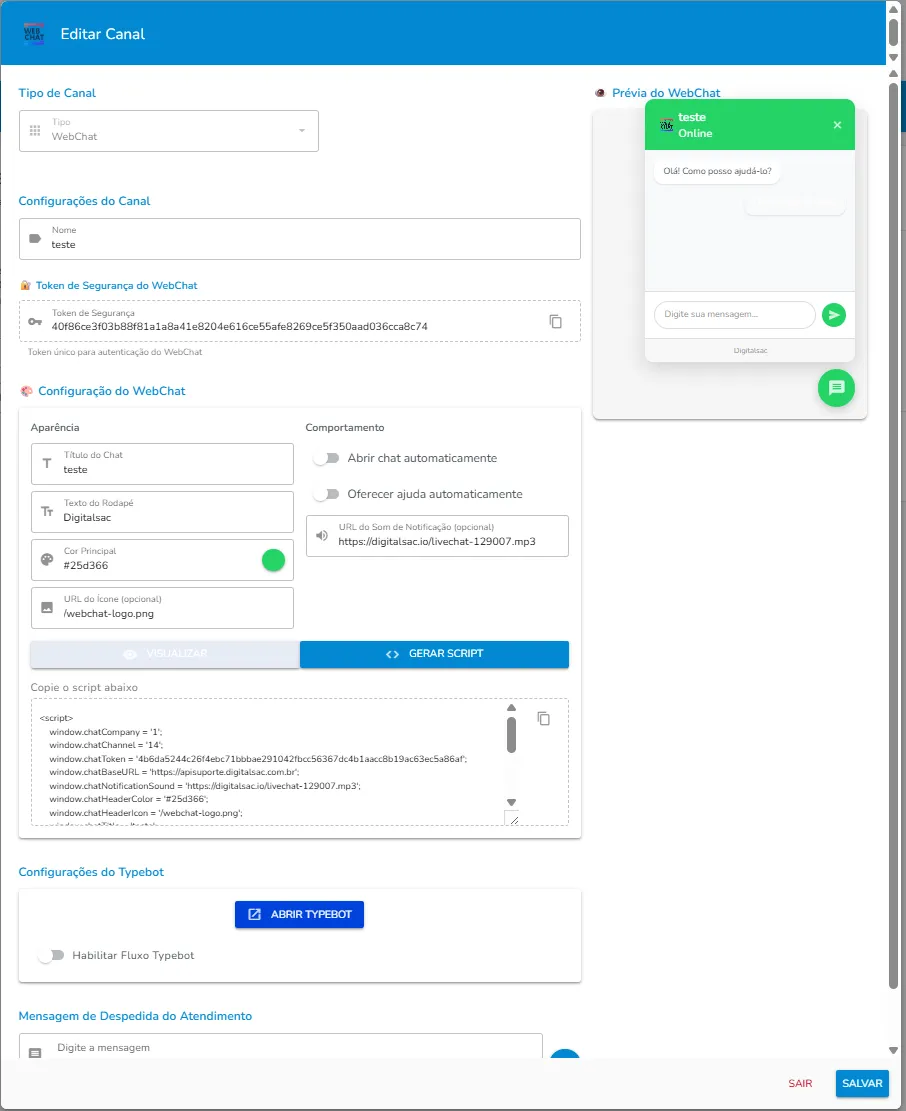
Task: Open Typebot with the ABRIR TYPEBOT button
Action: click(x=299, y=914)
